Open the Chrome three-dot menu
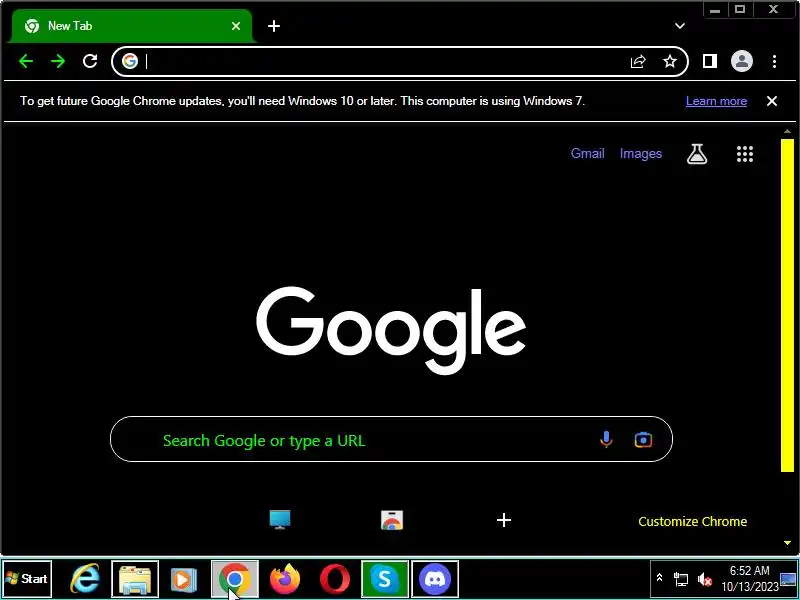 point(774,61)
